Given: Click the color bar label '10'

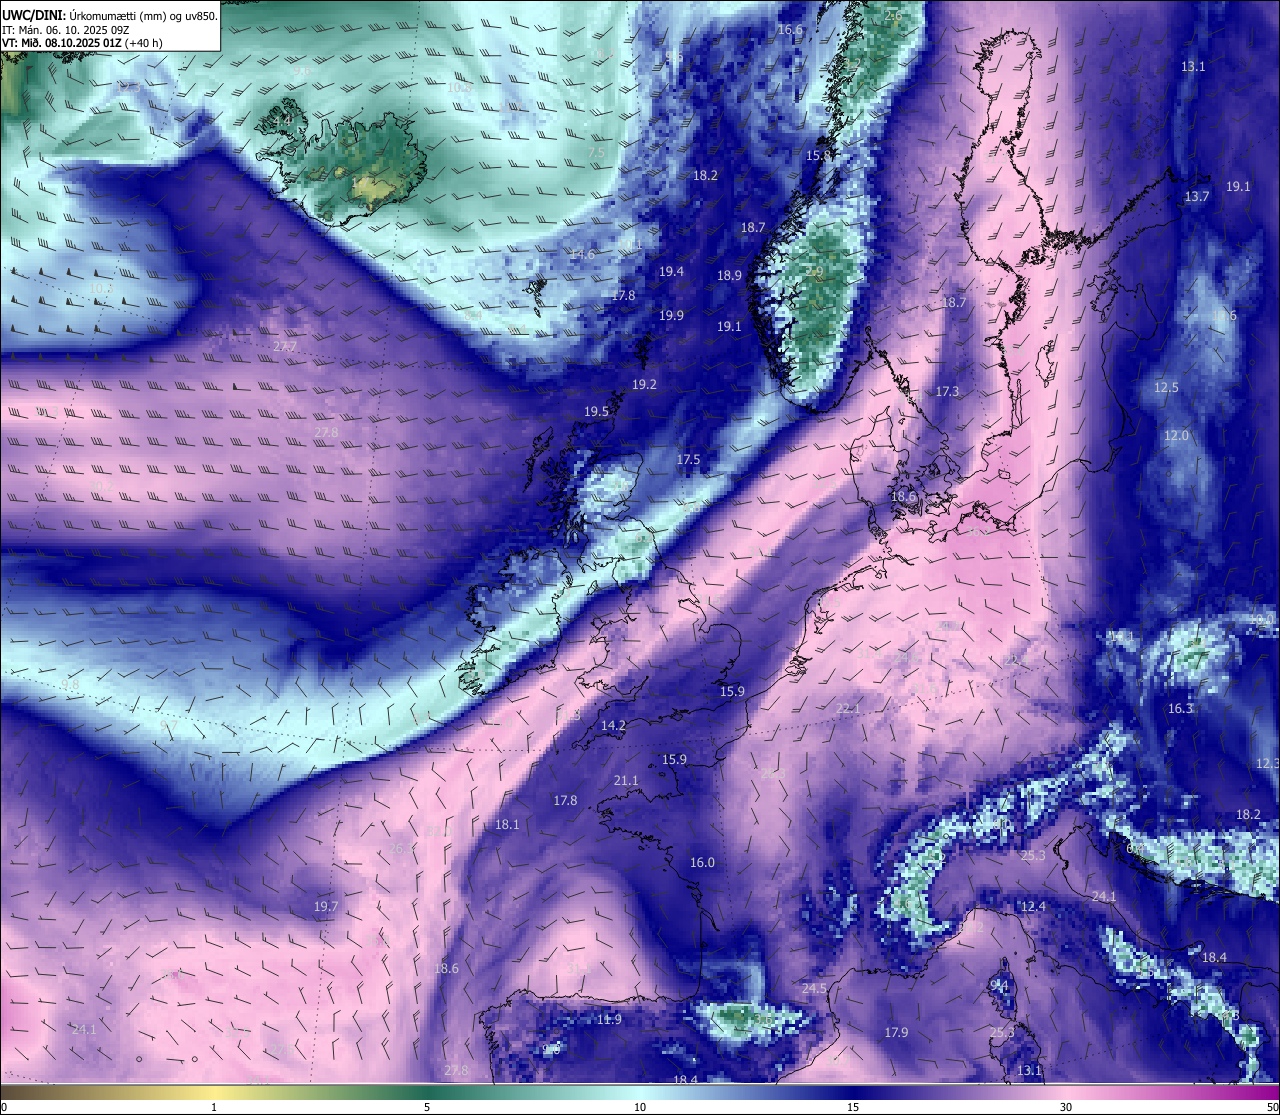Looking at the screenshot, I should click(x=640, y=1107).
